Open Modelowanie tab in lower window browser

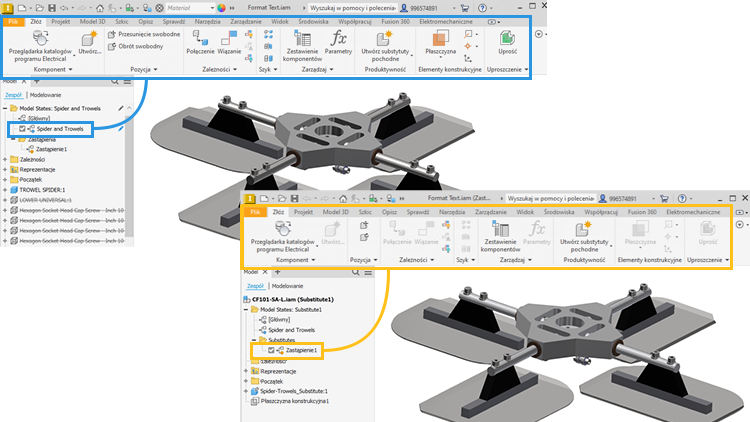pyautogui.click(x=287, y=286)
